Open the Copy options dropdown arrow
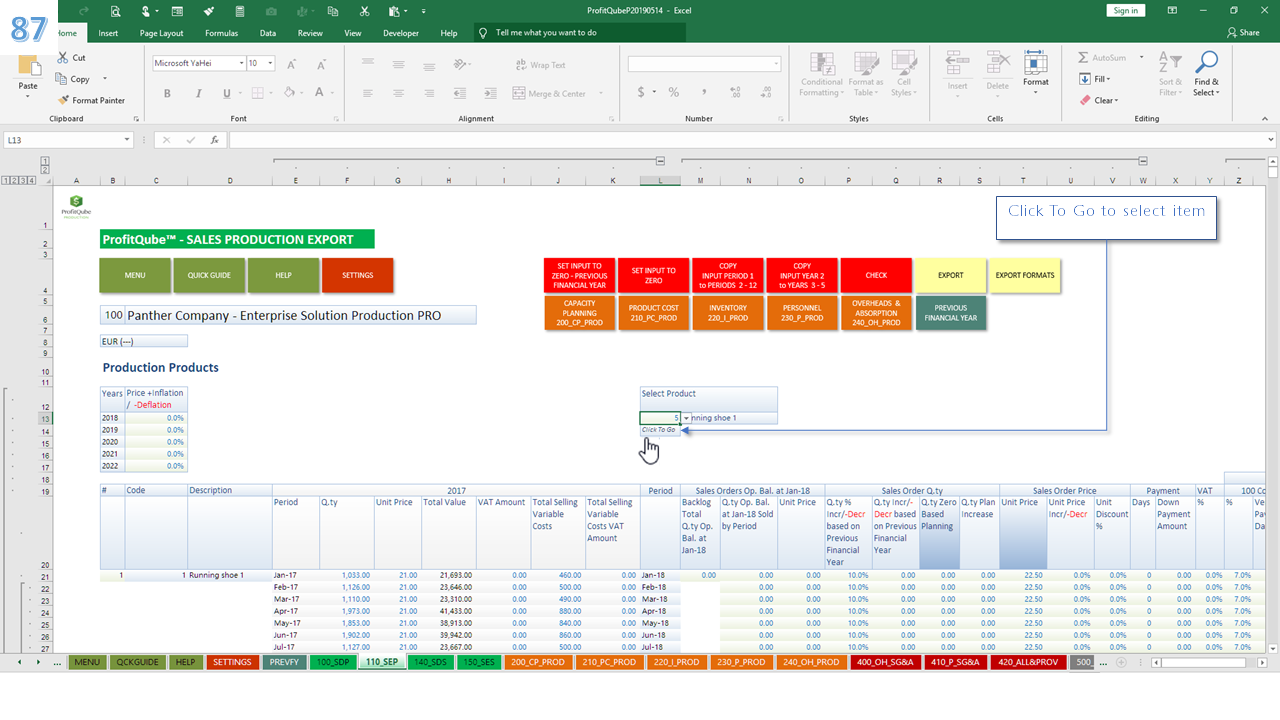This screenshot has width=1280, height=720. click(104, 79)
